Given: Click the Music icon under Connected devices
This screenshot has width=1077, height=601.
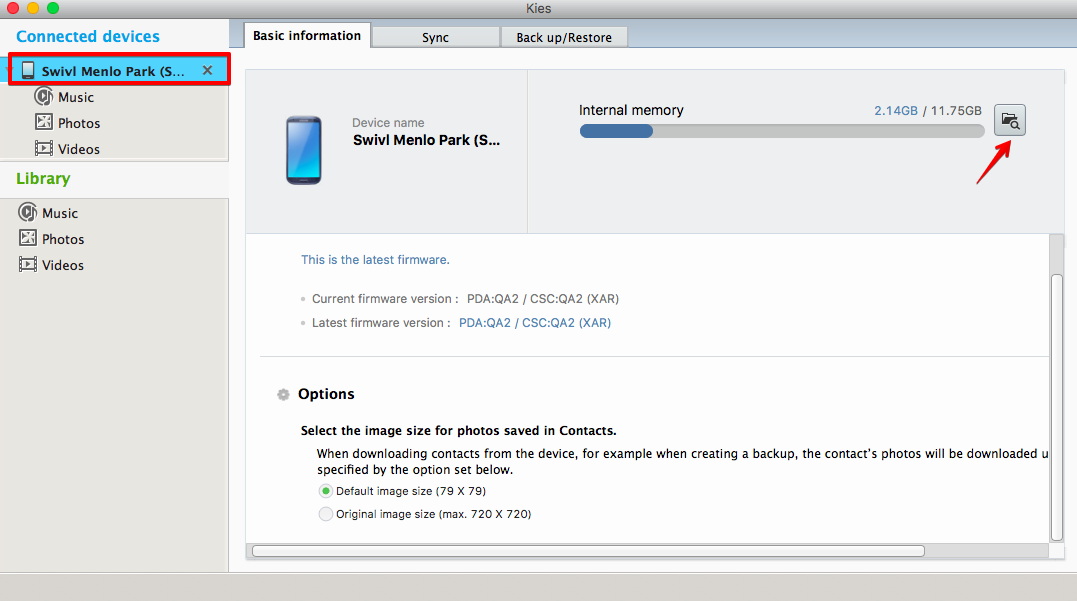Looking at the screenshot, I should coord(43,97).
